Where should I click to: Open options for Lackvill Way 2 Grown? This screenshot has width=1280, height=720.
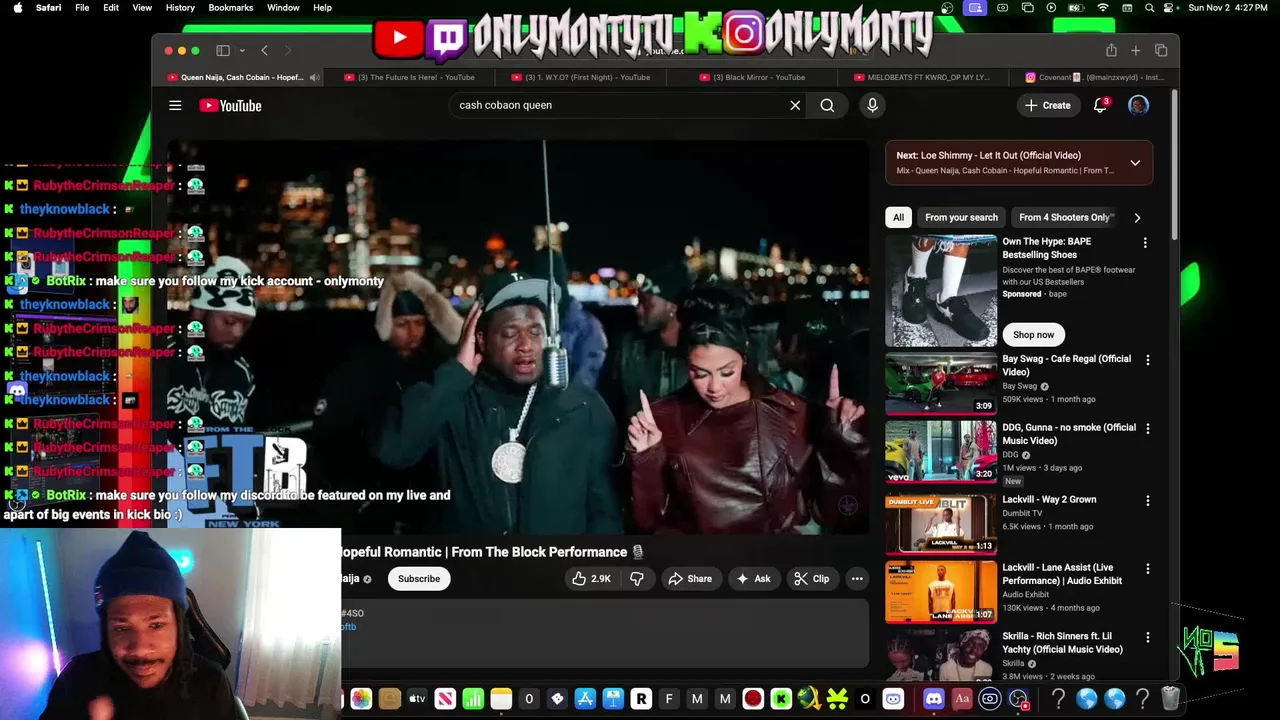click(x=1147, y=500)
